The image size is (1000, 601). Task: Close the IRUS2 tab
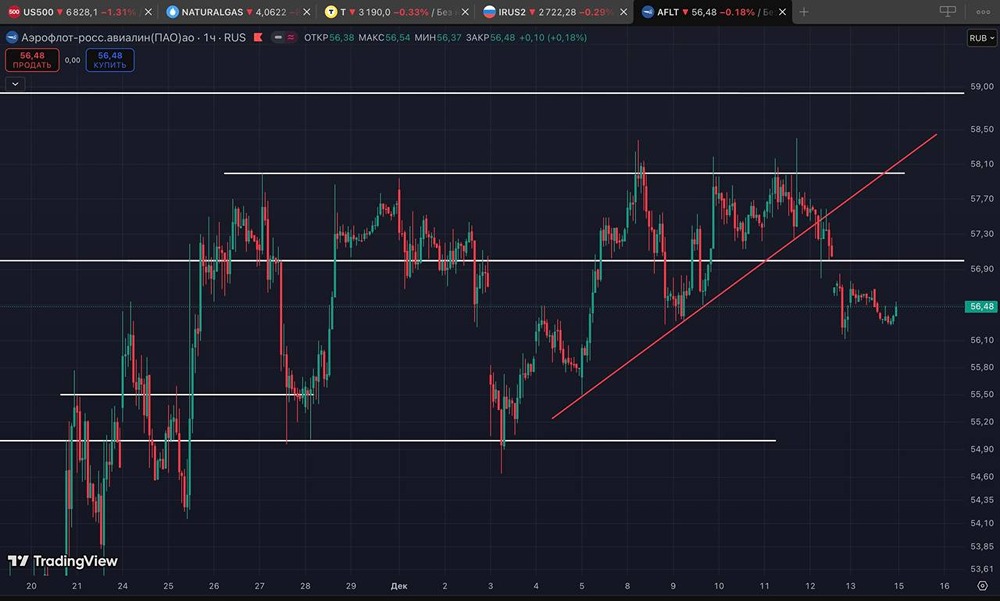point(623,11)
